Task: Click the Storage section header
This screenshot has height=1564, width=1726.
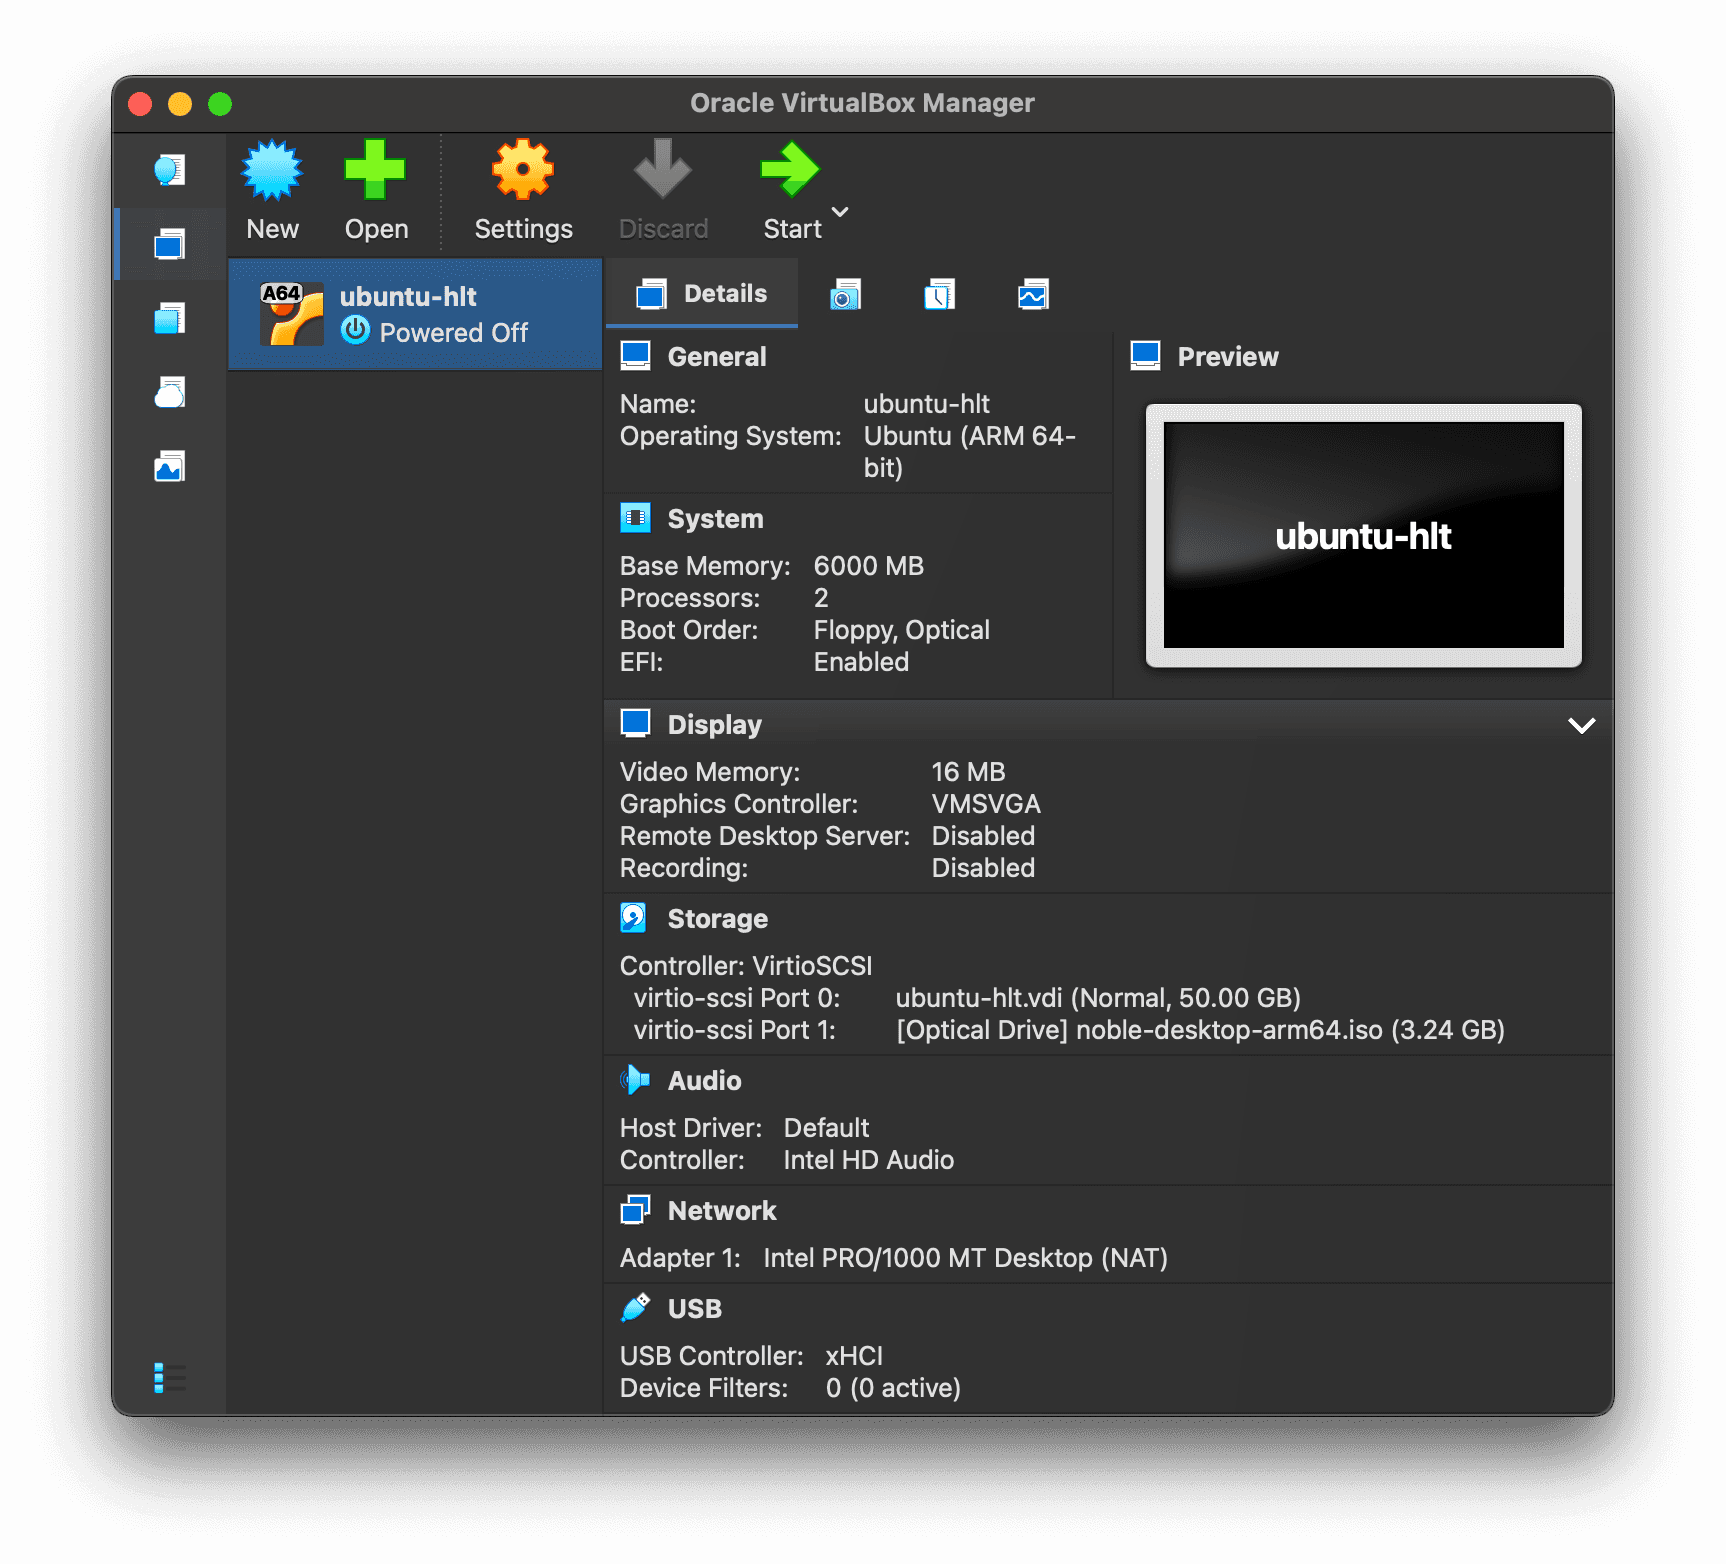Action: [x=718, y=919]
